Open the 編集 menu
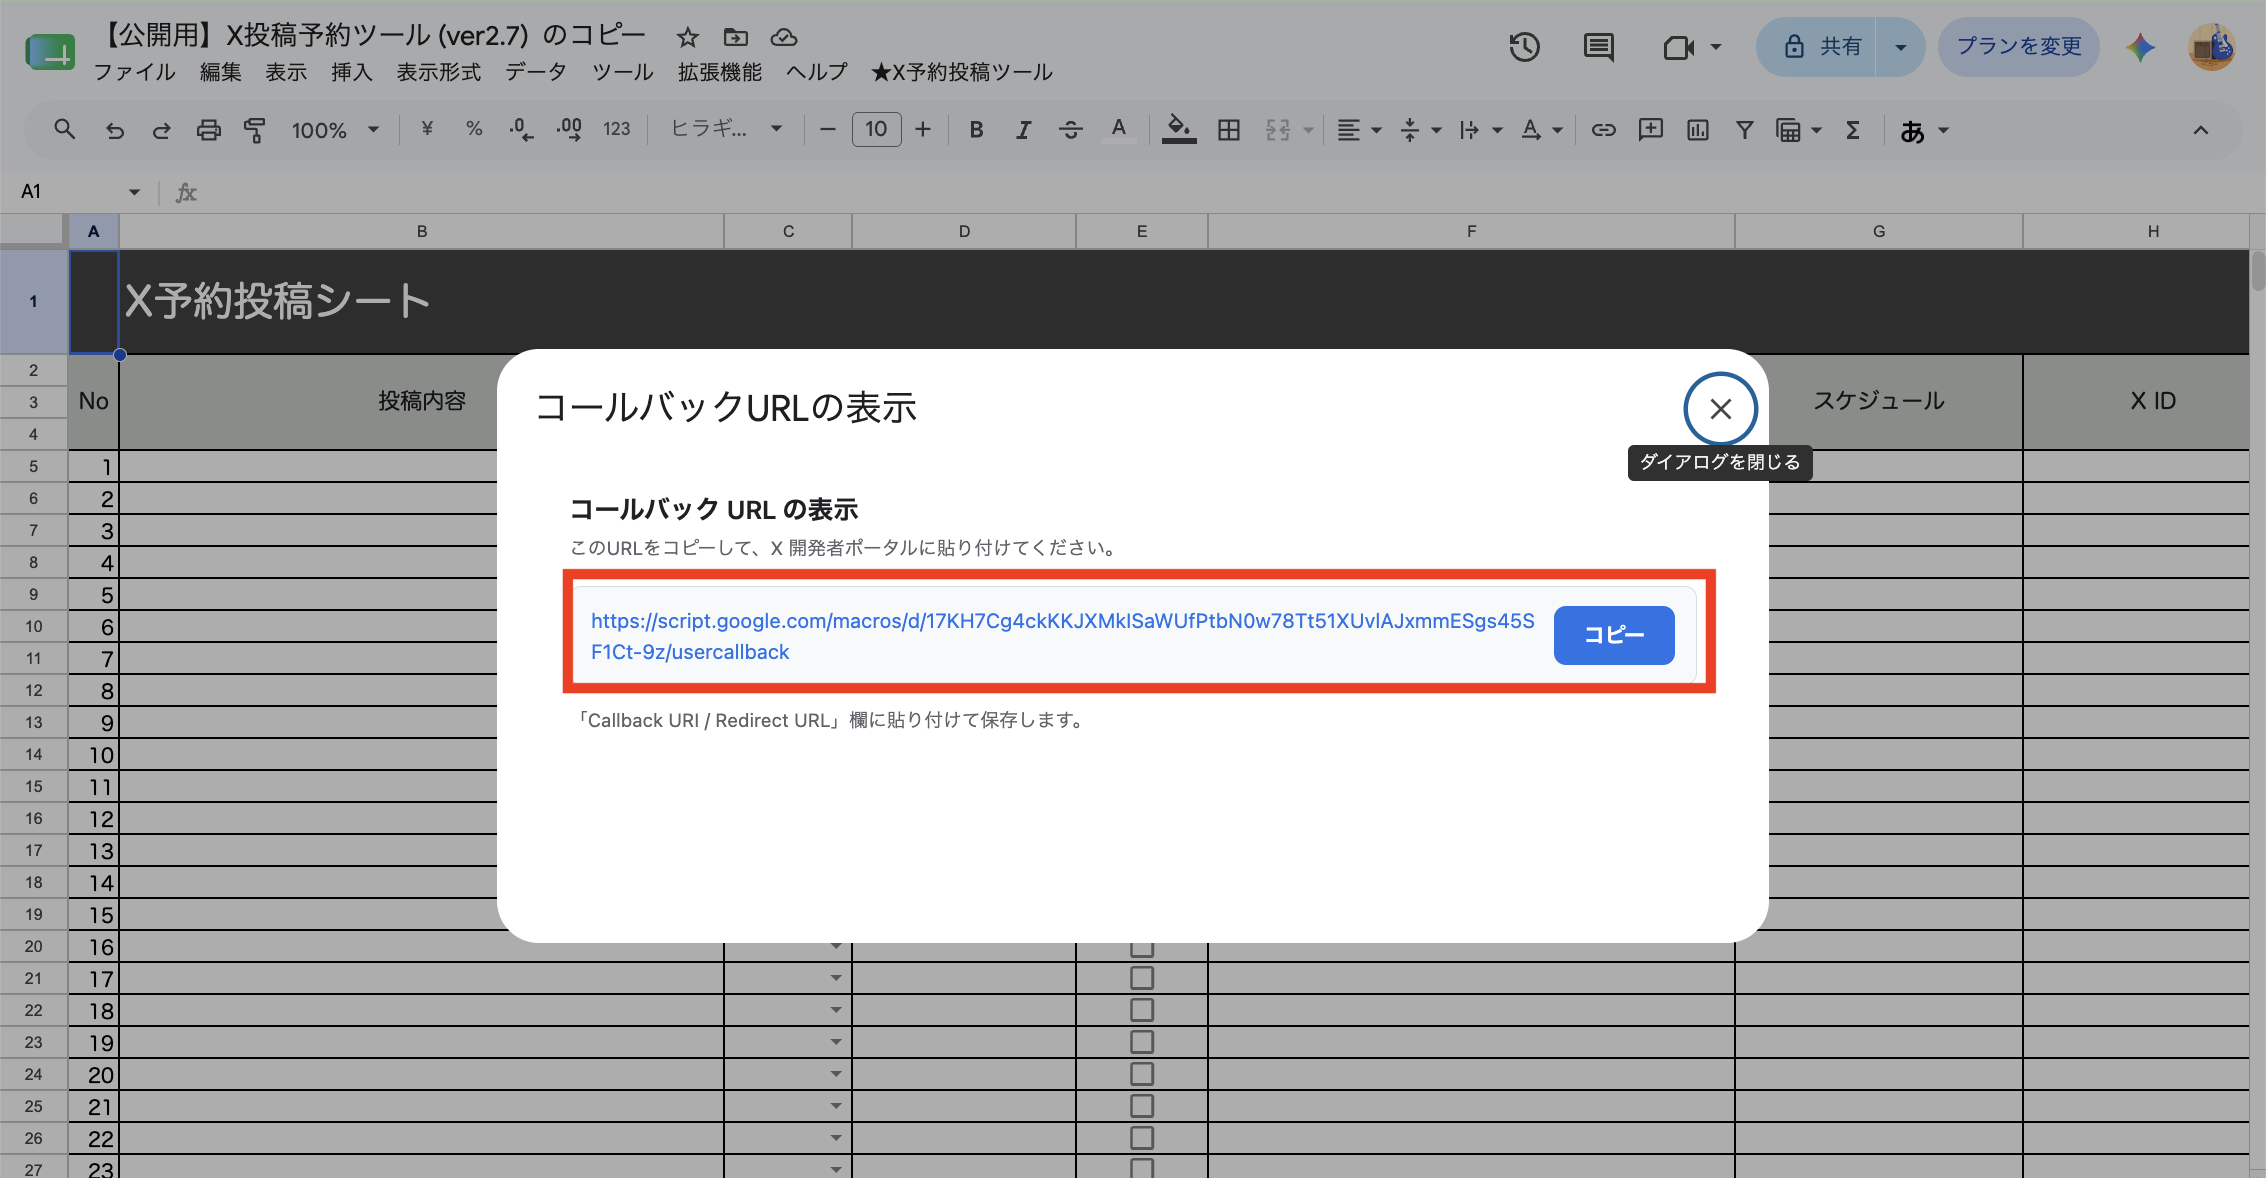Screen dimensions: 2266x1178 pyautogui.click(x=220, y=72)
